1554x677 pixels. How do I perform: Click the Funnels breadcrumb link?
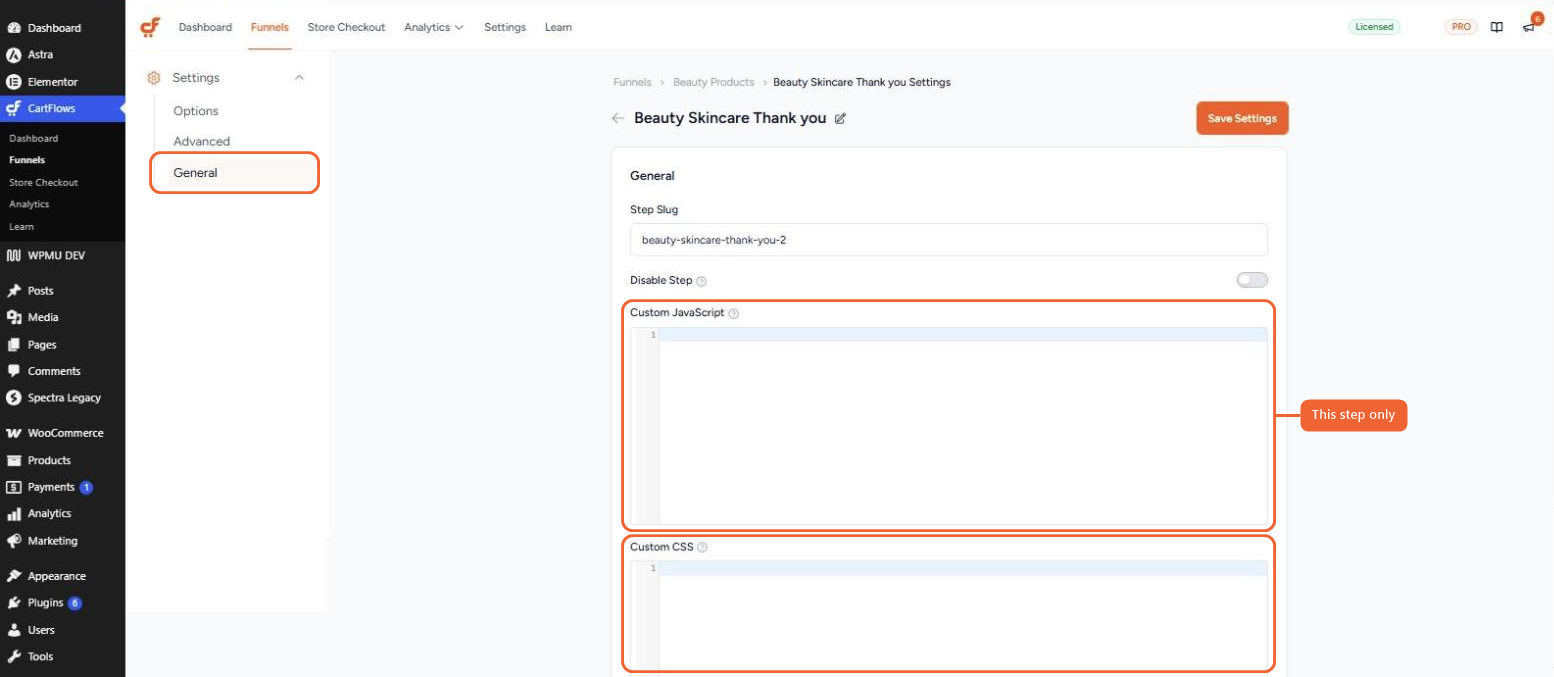tap(632, 82)
